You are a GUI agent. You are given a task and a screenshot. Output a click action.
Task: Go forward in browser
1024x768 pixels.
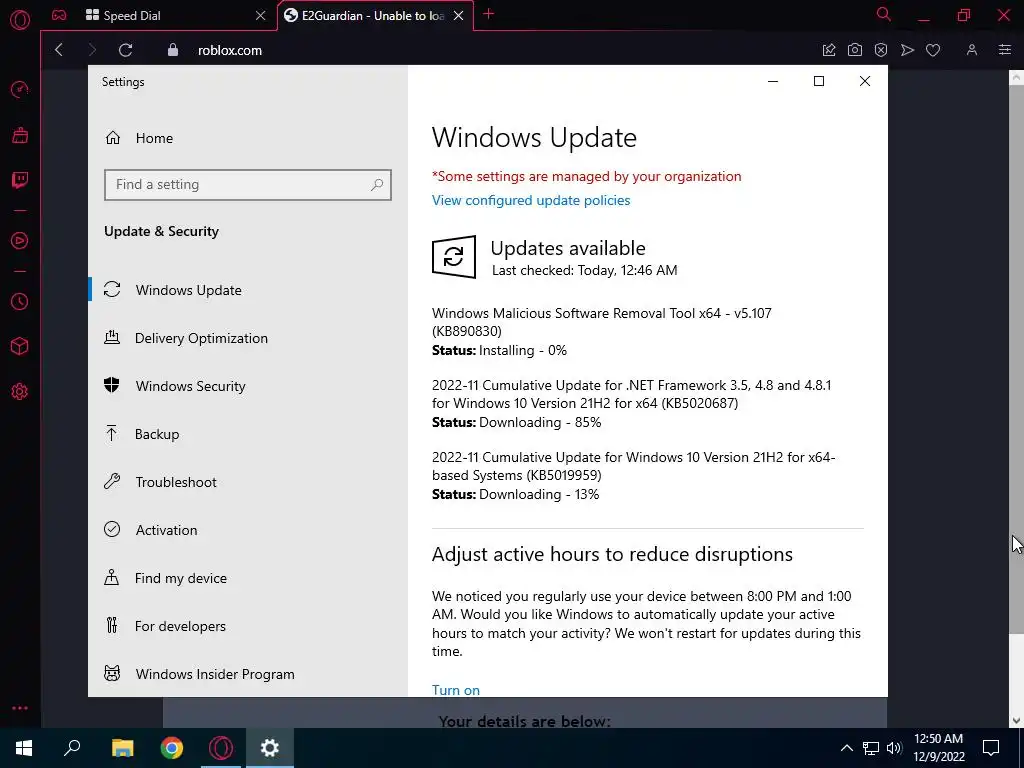point(91,50)
